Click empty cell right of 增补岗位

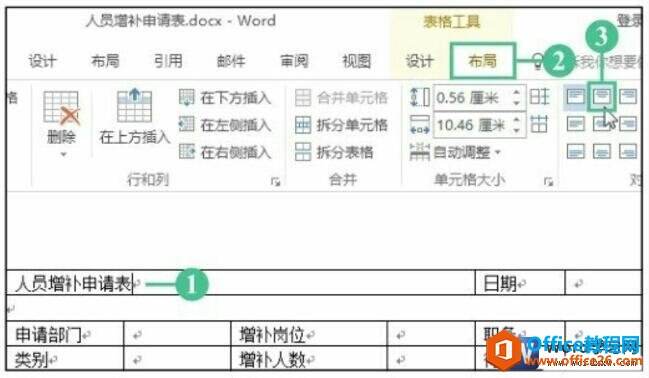(431, 334)
